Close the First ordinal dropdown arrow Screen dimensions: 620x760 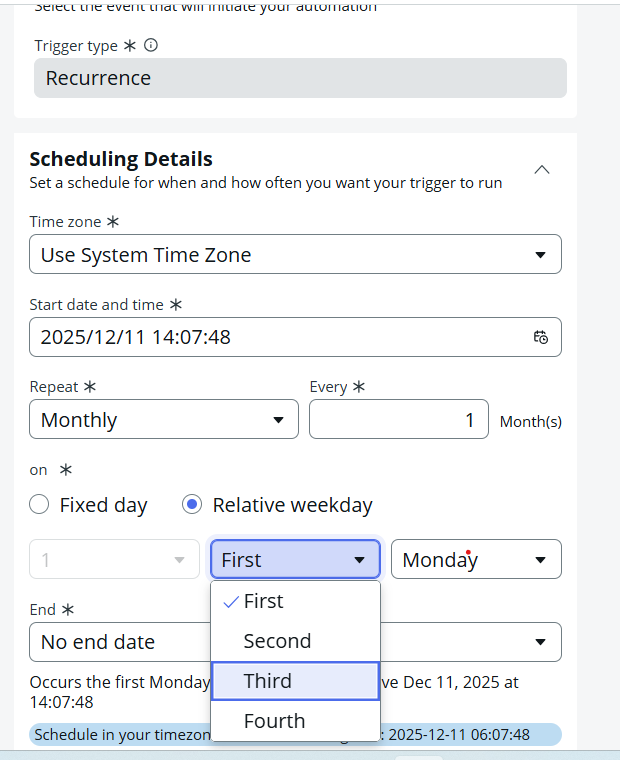pos(359,560)
